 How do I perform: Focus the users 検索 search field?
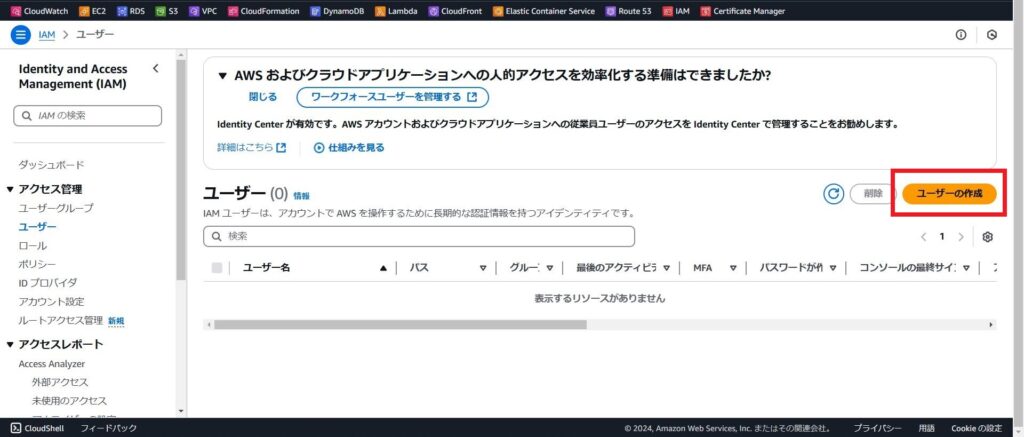pyautogui.click(x=419, y=236)
